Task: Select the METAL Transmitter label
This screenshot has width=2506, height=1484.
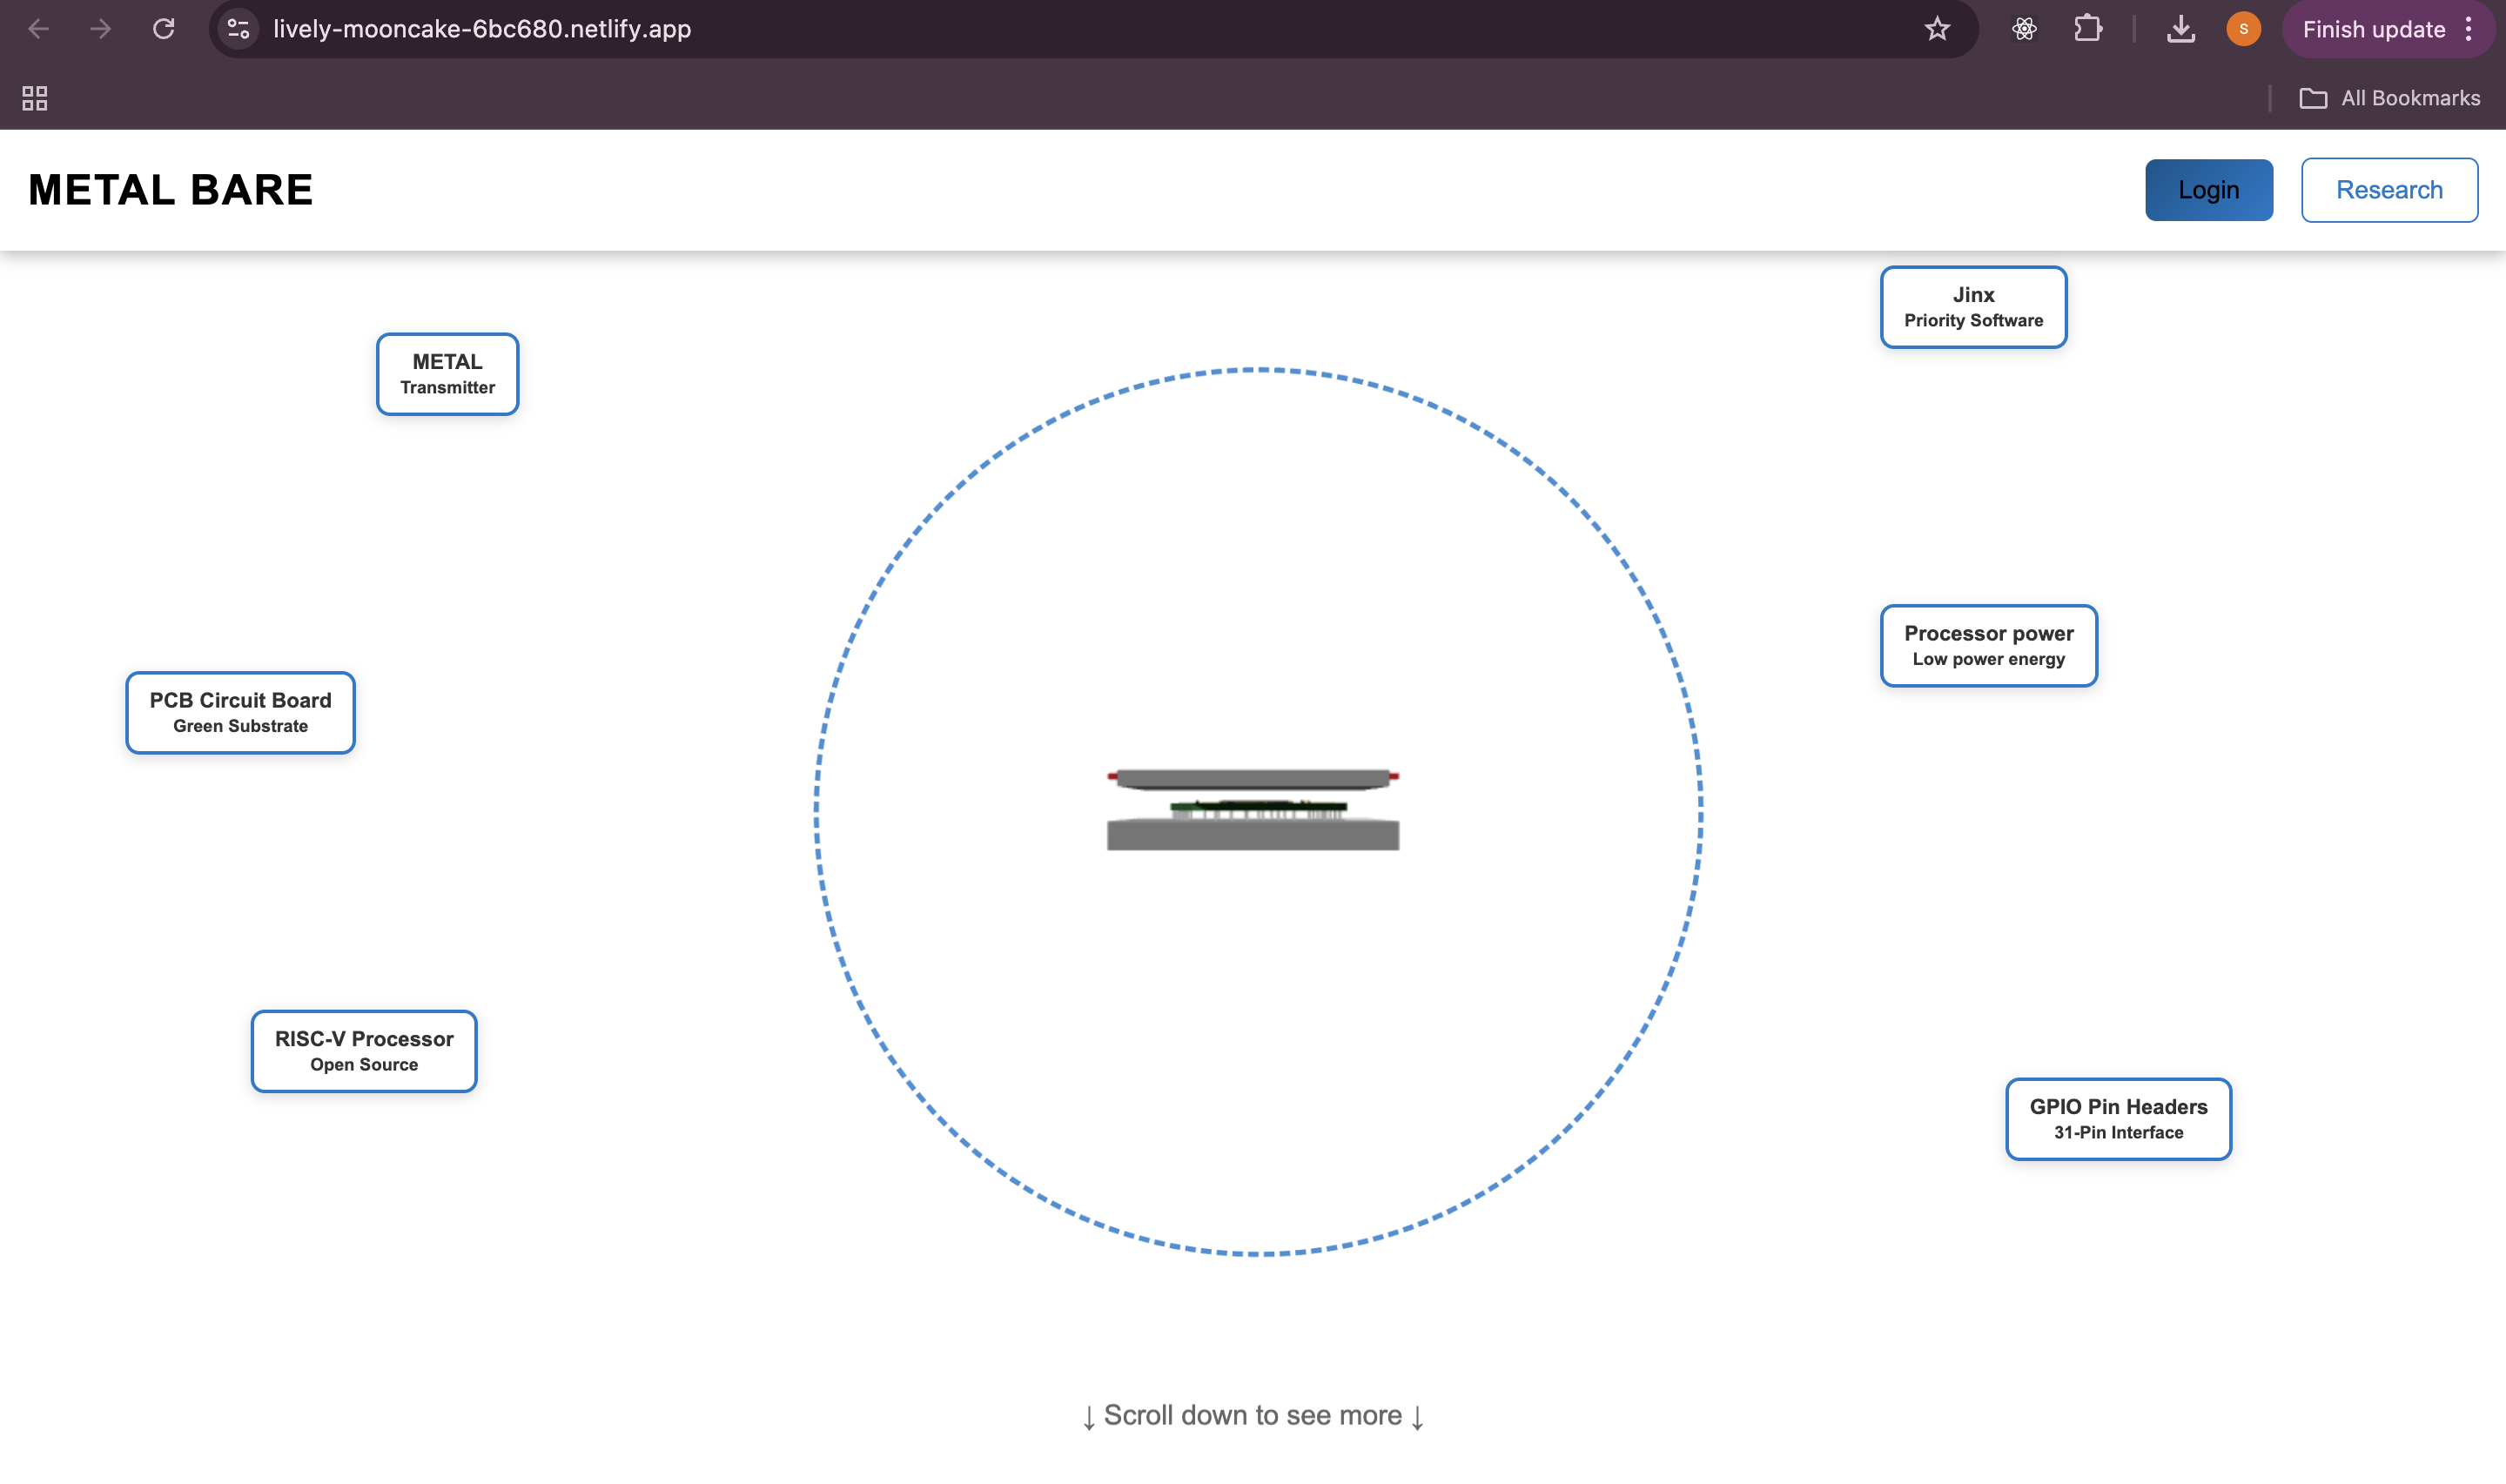Action: click(x=447, y=374)
